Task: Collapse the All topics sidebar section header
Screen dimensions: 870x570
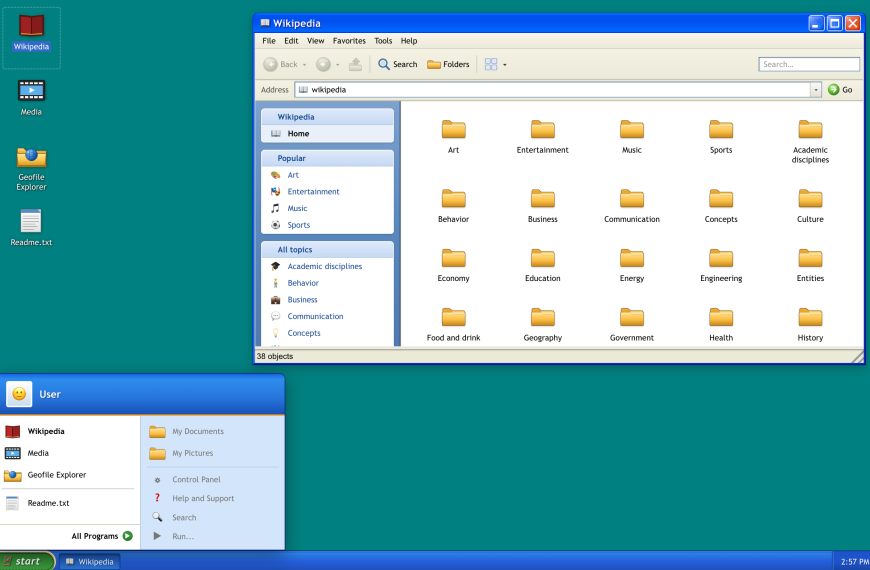Action: [327, 250]
